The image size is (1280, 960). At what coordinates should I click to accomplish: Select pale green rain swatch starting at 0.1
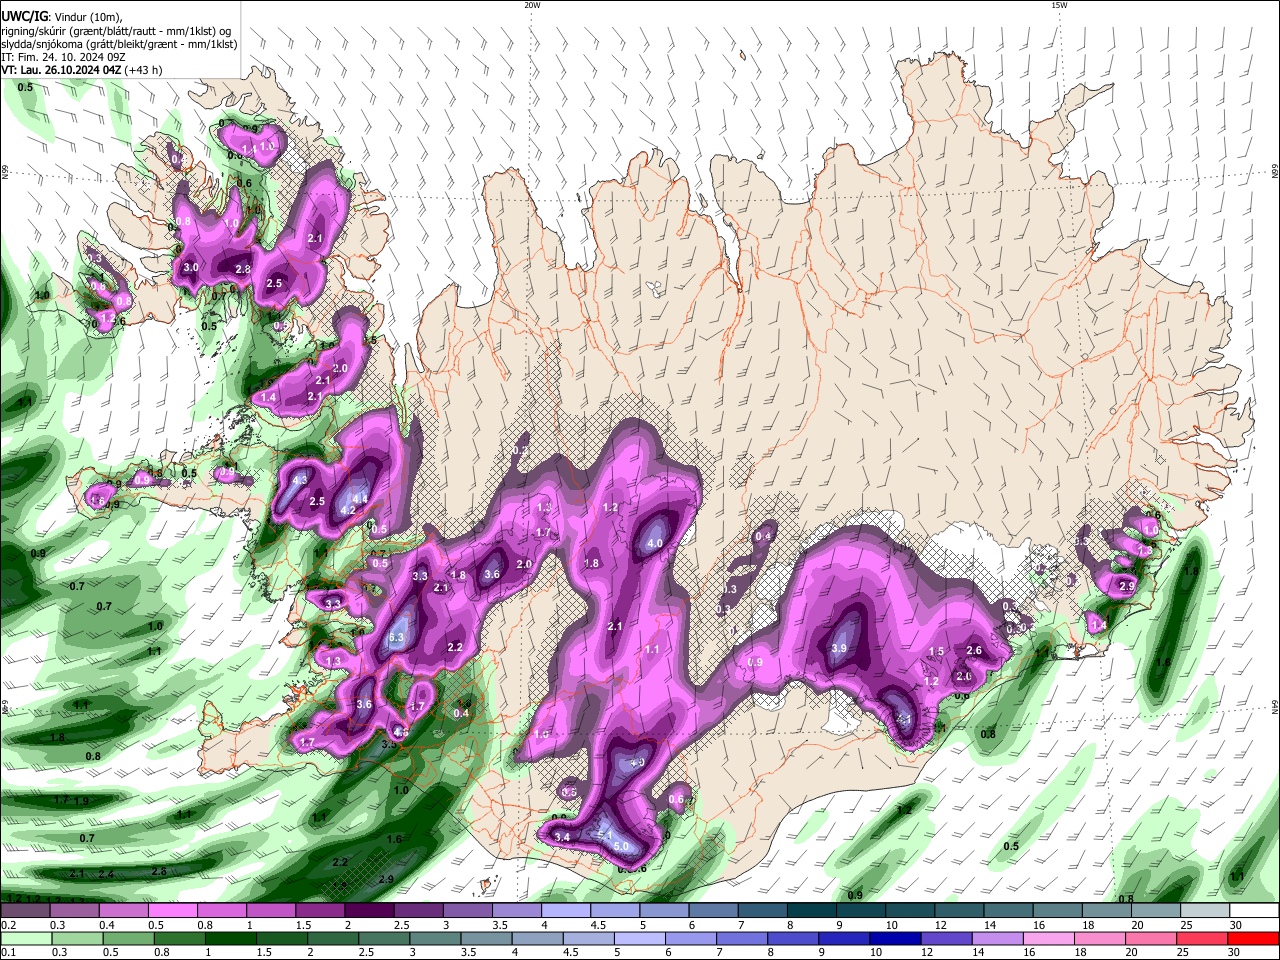click(x=25, y=938)
